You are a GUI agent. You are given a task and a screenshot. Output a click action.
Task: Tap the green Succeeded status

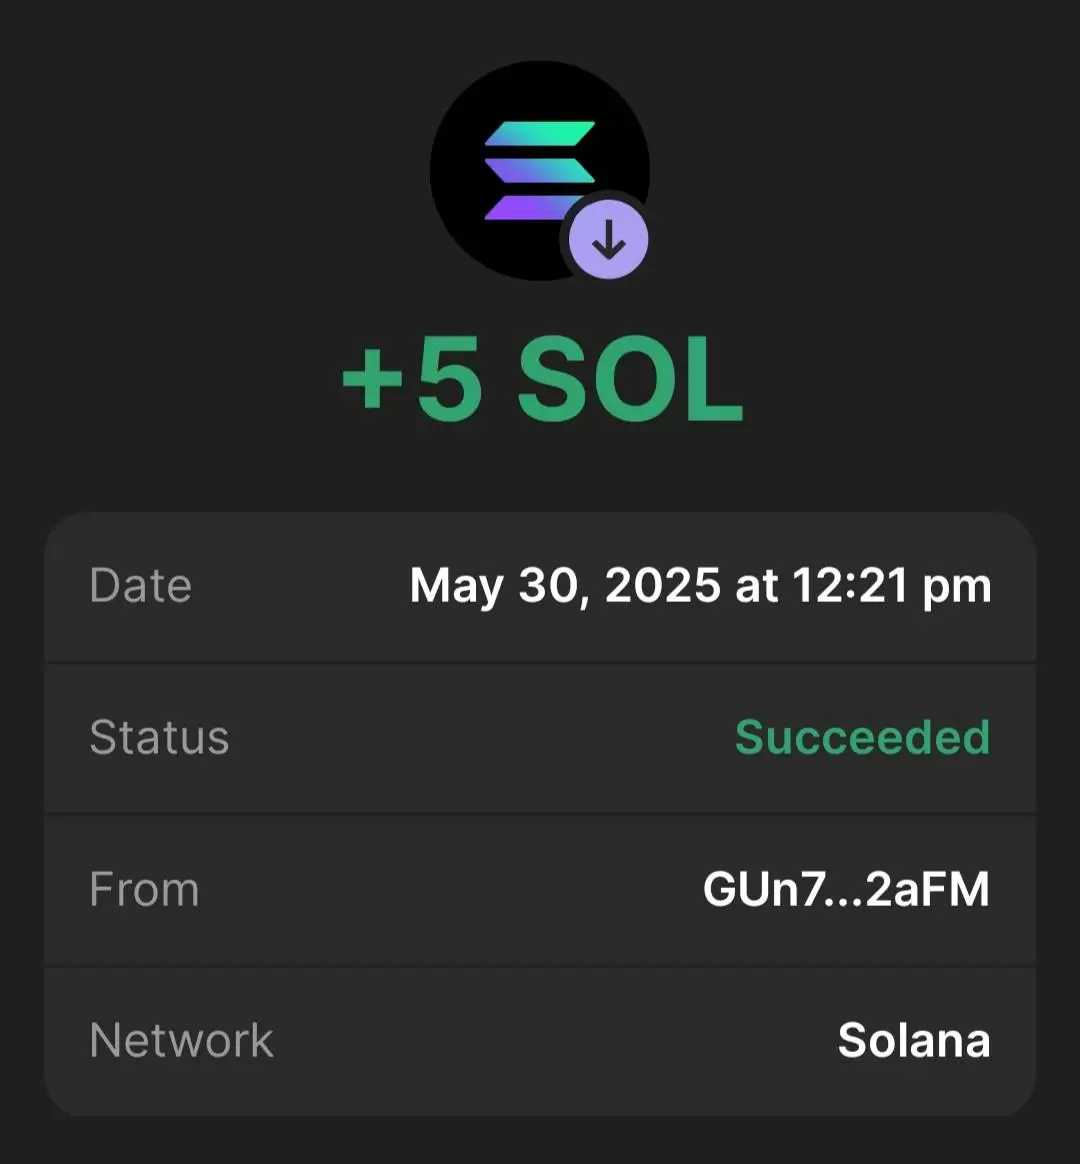863,737
